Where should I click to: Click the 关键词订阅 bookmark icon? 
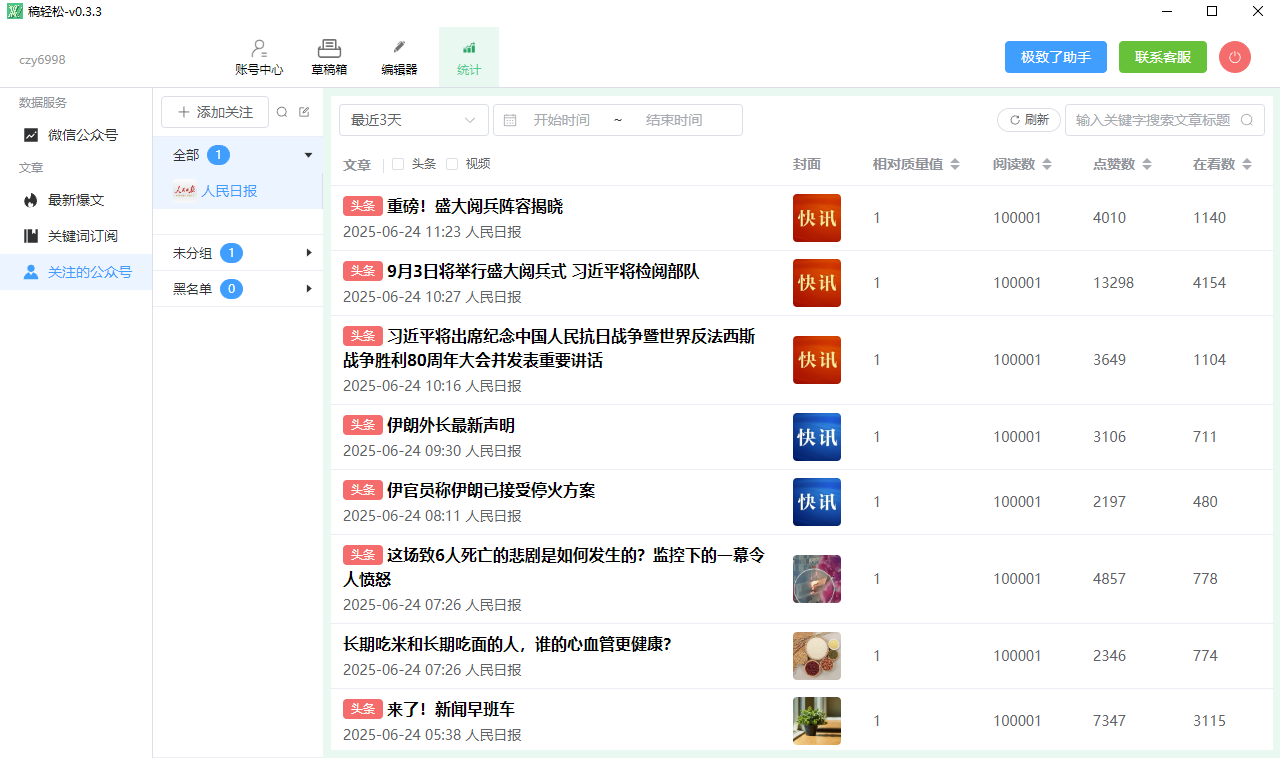pos(31,236)
